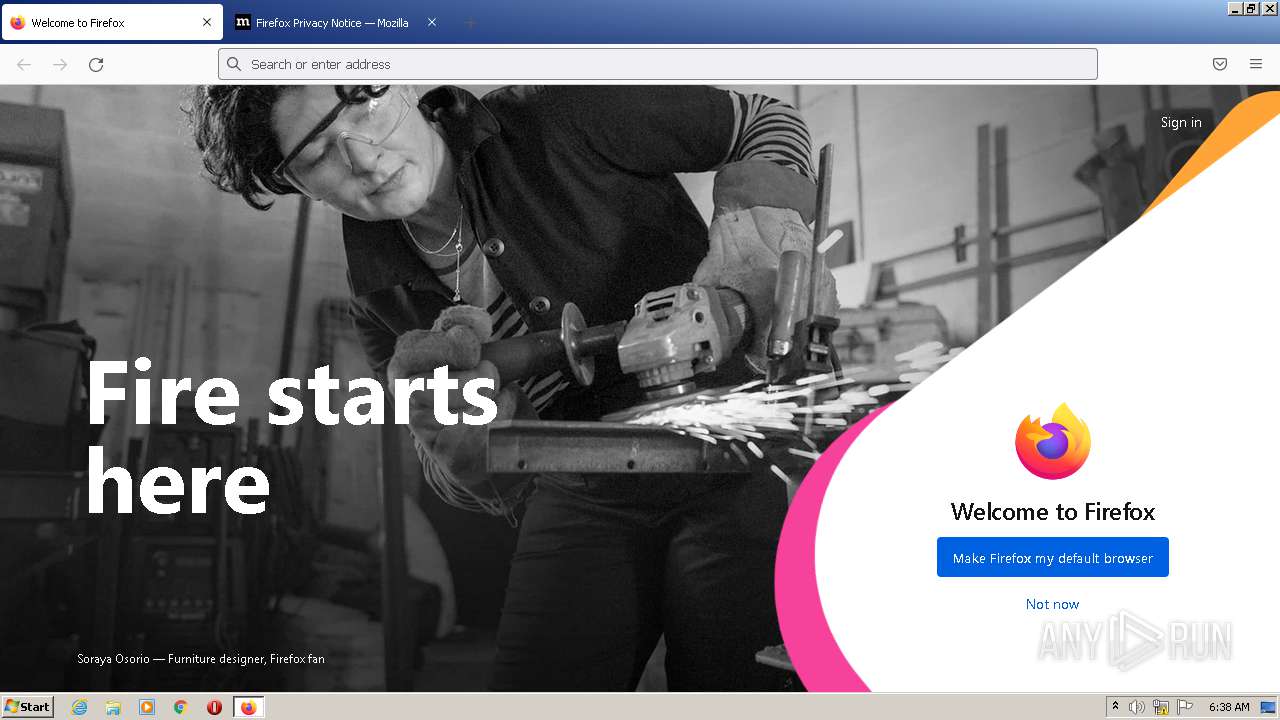Viewport: 1280px width, 720px height.
Task: Open a new tab with the plus icon
Action: [470, 22]
